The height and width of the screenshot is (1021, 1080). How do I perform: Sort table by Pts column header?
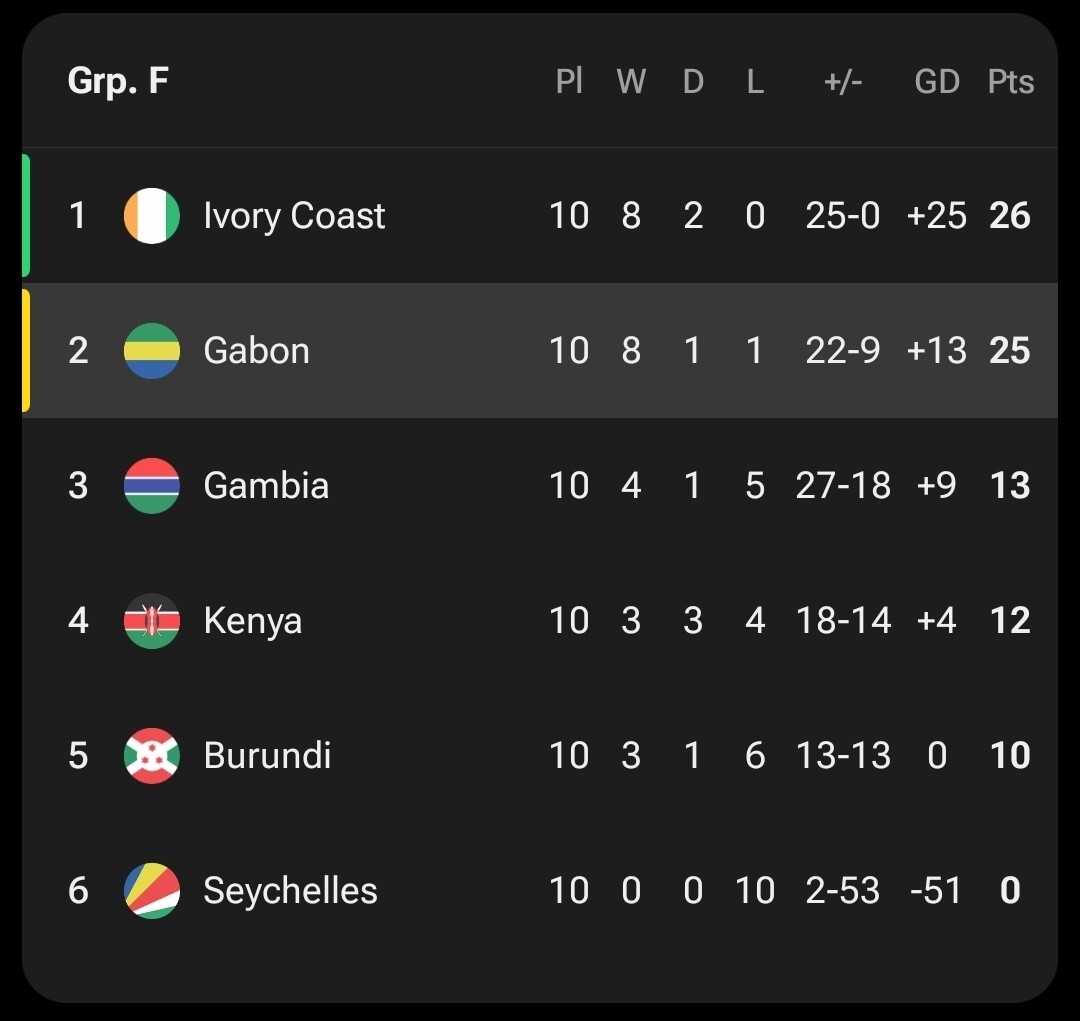1010,82
